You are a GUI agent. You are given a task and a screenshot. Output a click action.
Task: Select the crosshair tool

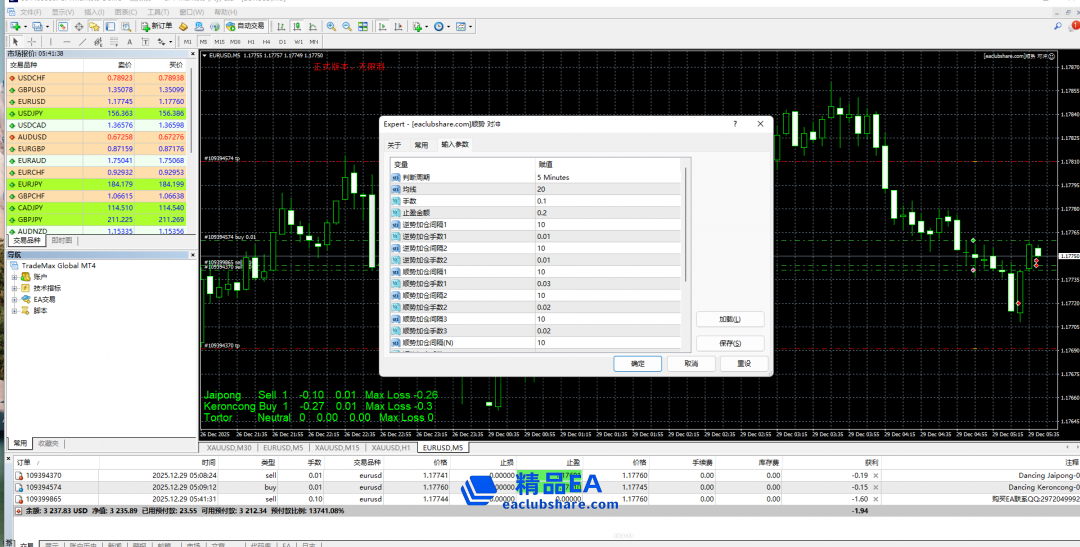[x=31, y=42]
